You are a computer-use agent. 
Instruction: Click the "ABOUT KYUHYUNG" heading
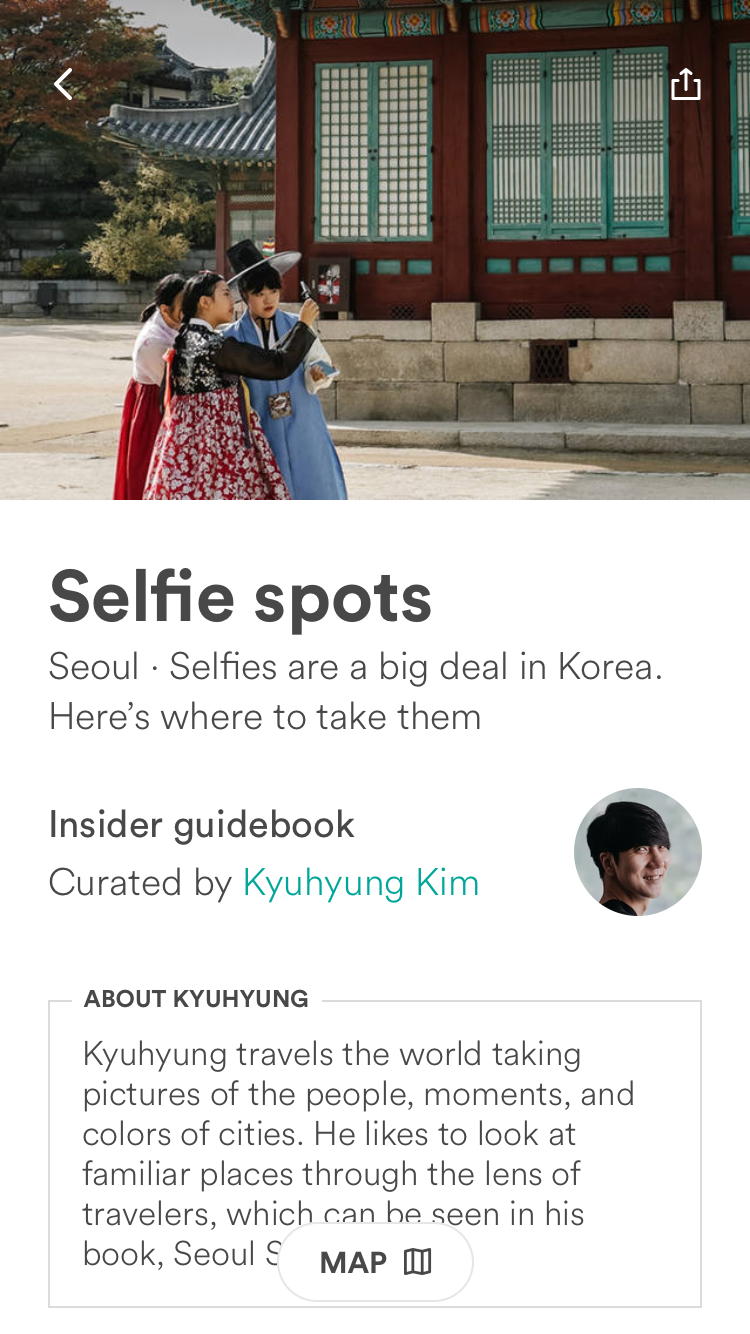[196, 999]
